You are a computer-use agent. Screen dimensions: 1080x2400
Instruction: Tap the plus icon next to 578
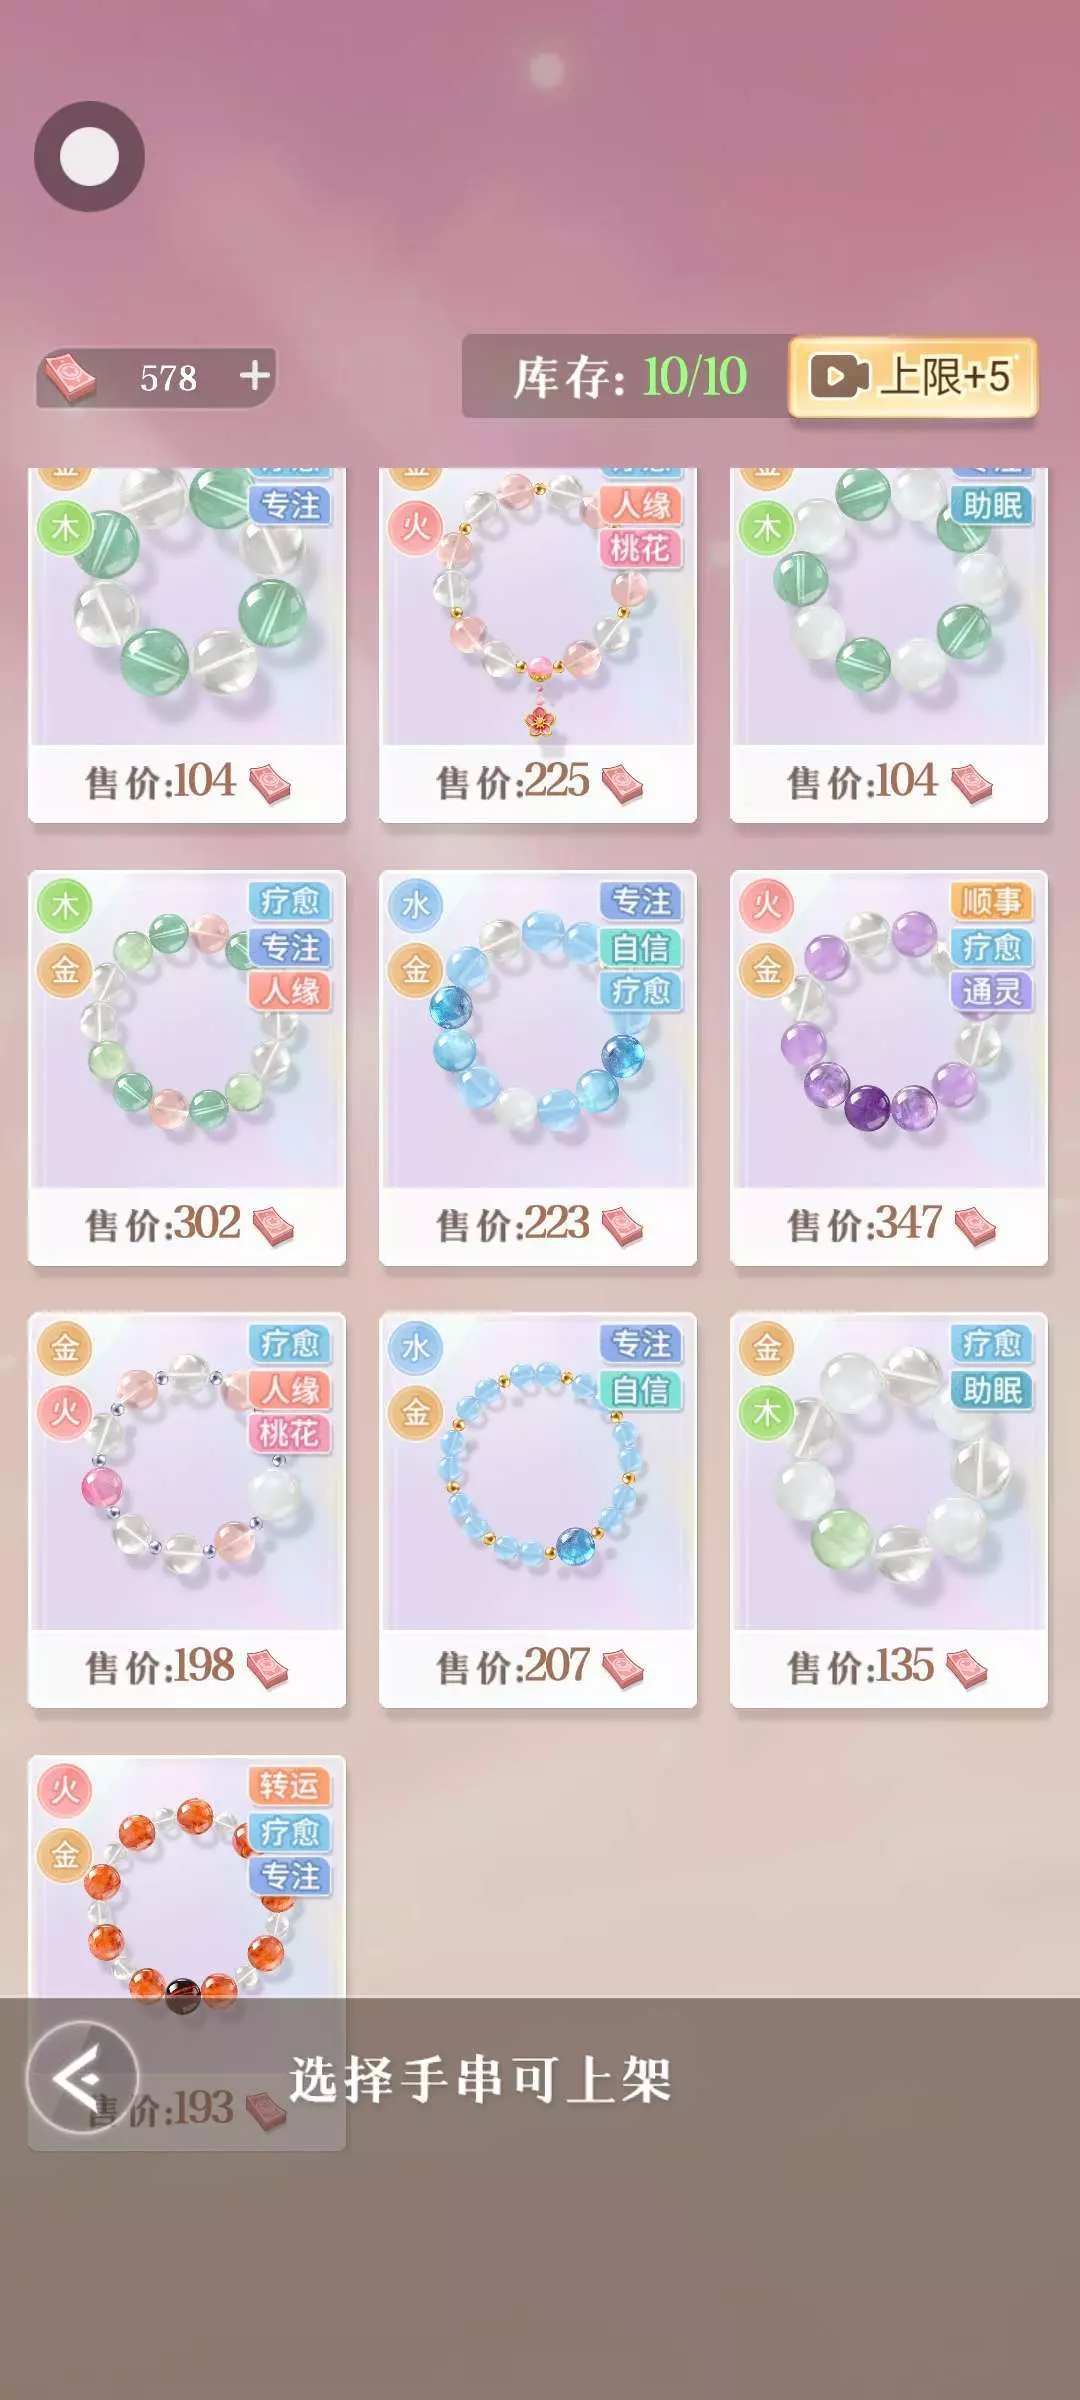[255, 375]
